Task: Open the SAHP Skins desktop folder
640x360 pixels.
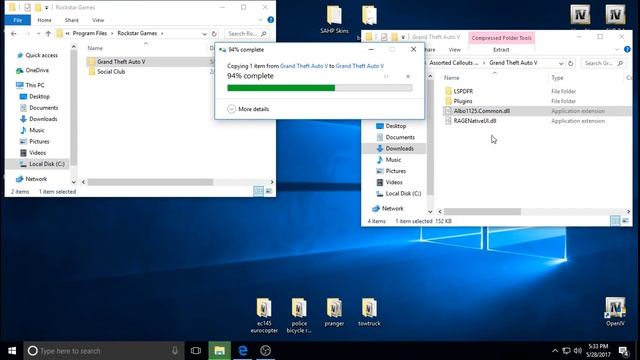Action: click(x=334, y=19)
